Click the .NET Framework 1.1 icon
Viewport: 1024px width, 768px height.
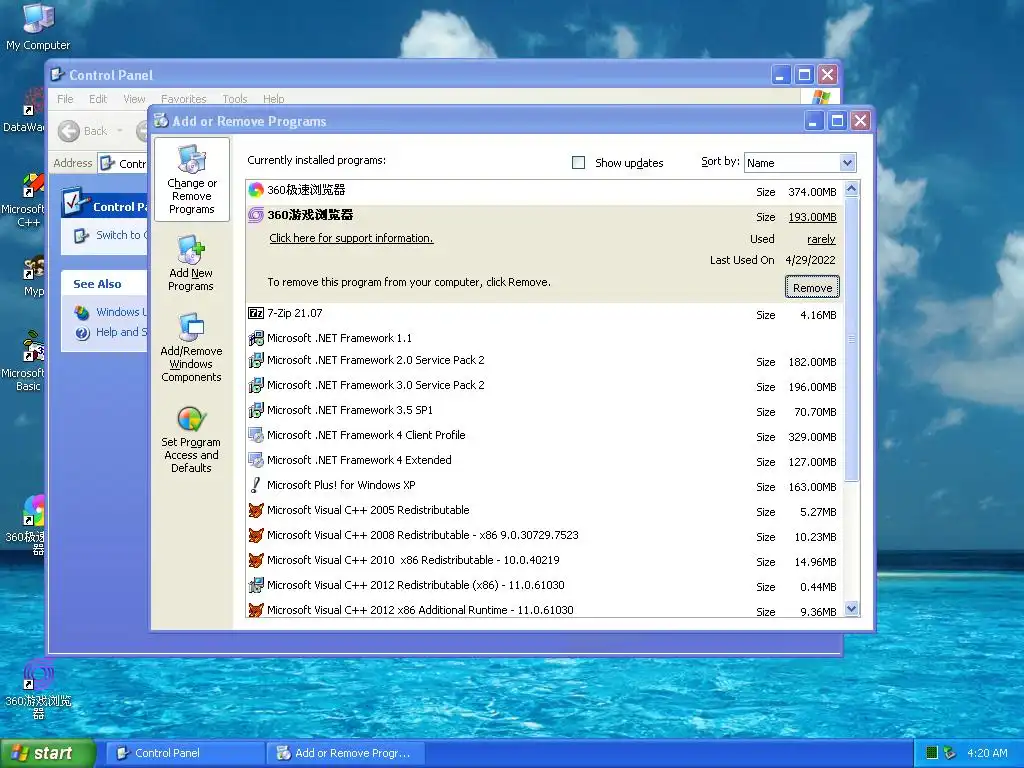point(256,338)
